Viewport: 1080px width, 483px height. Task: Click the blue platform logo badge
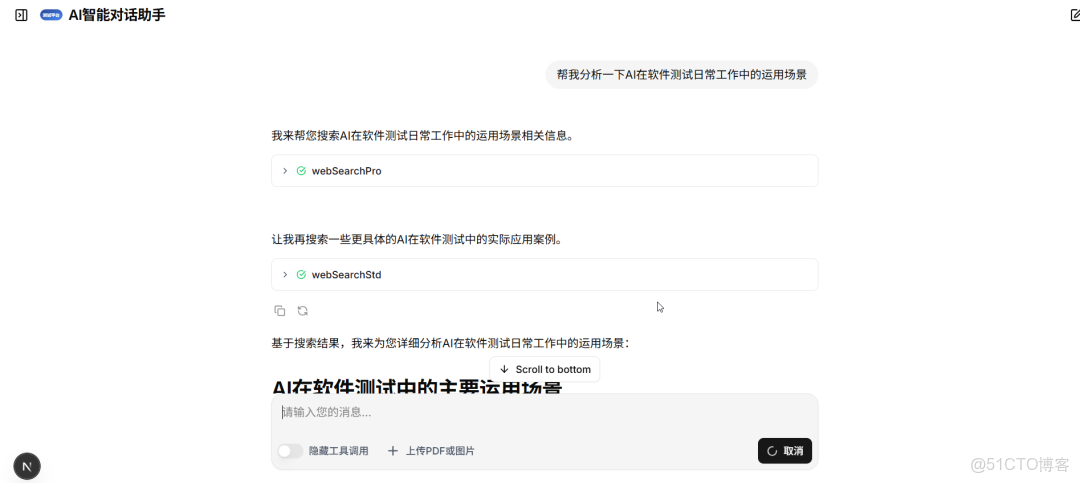52,15
